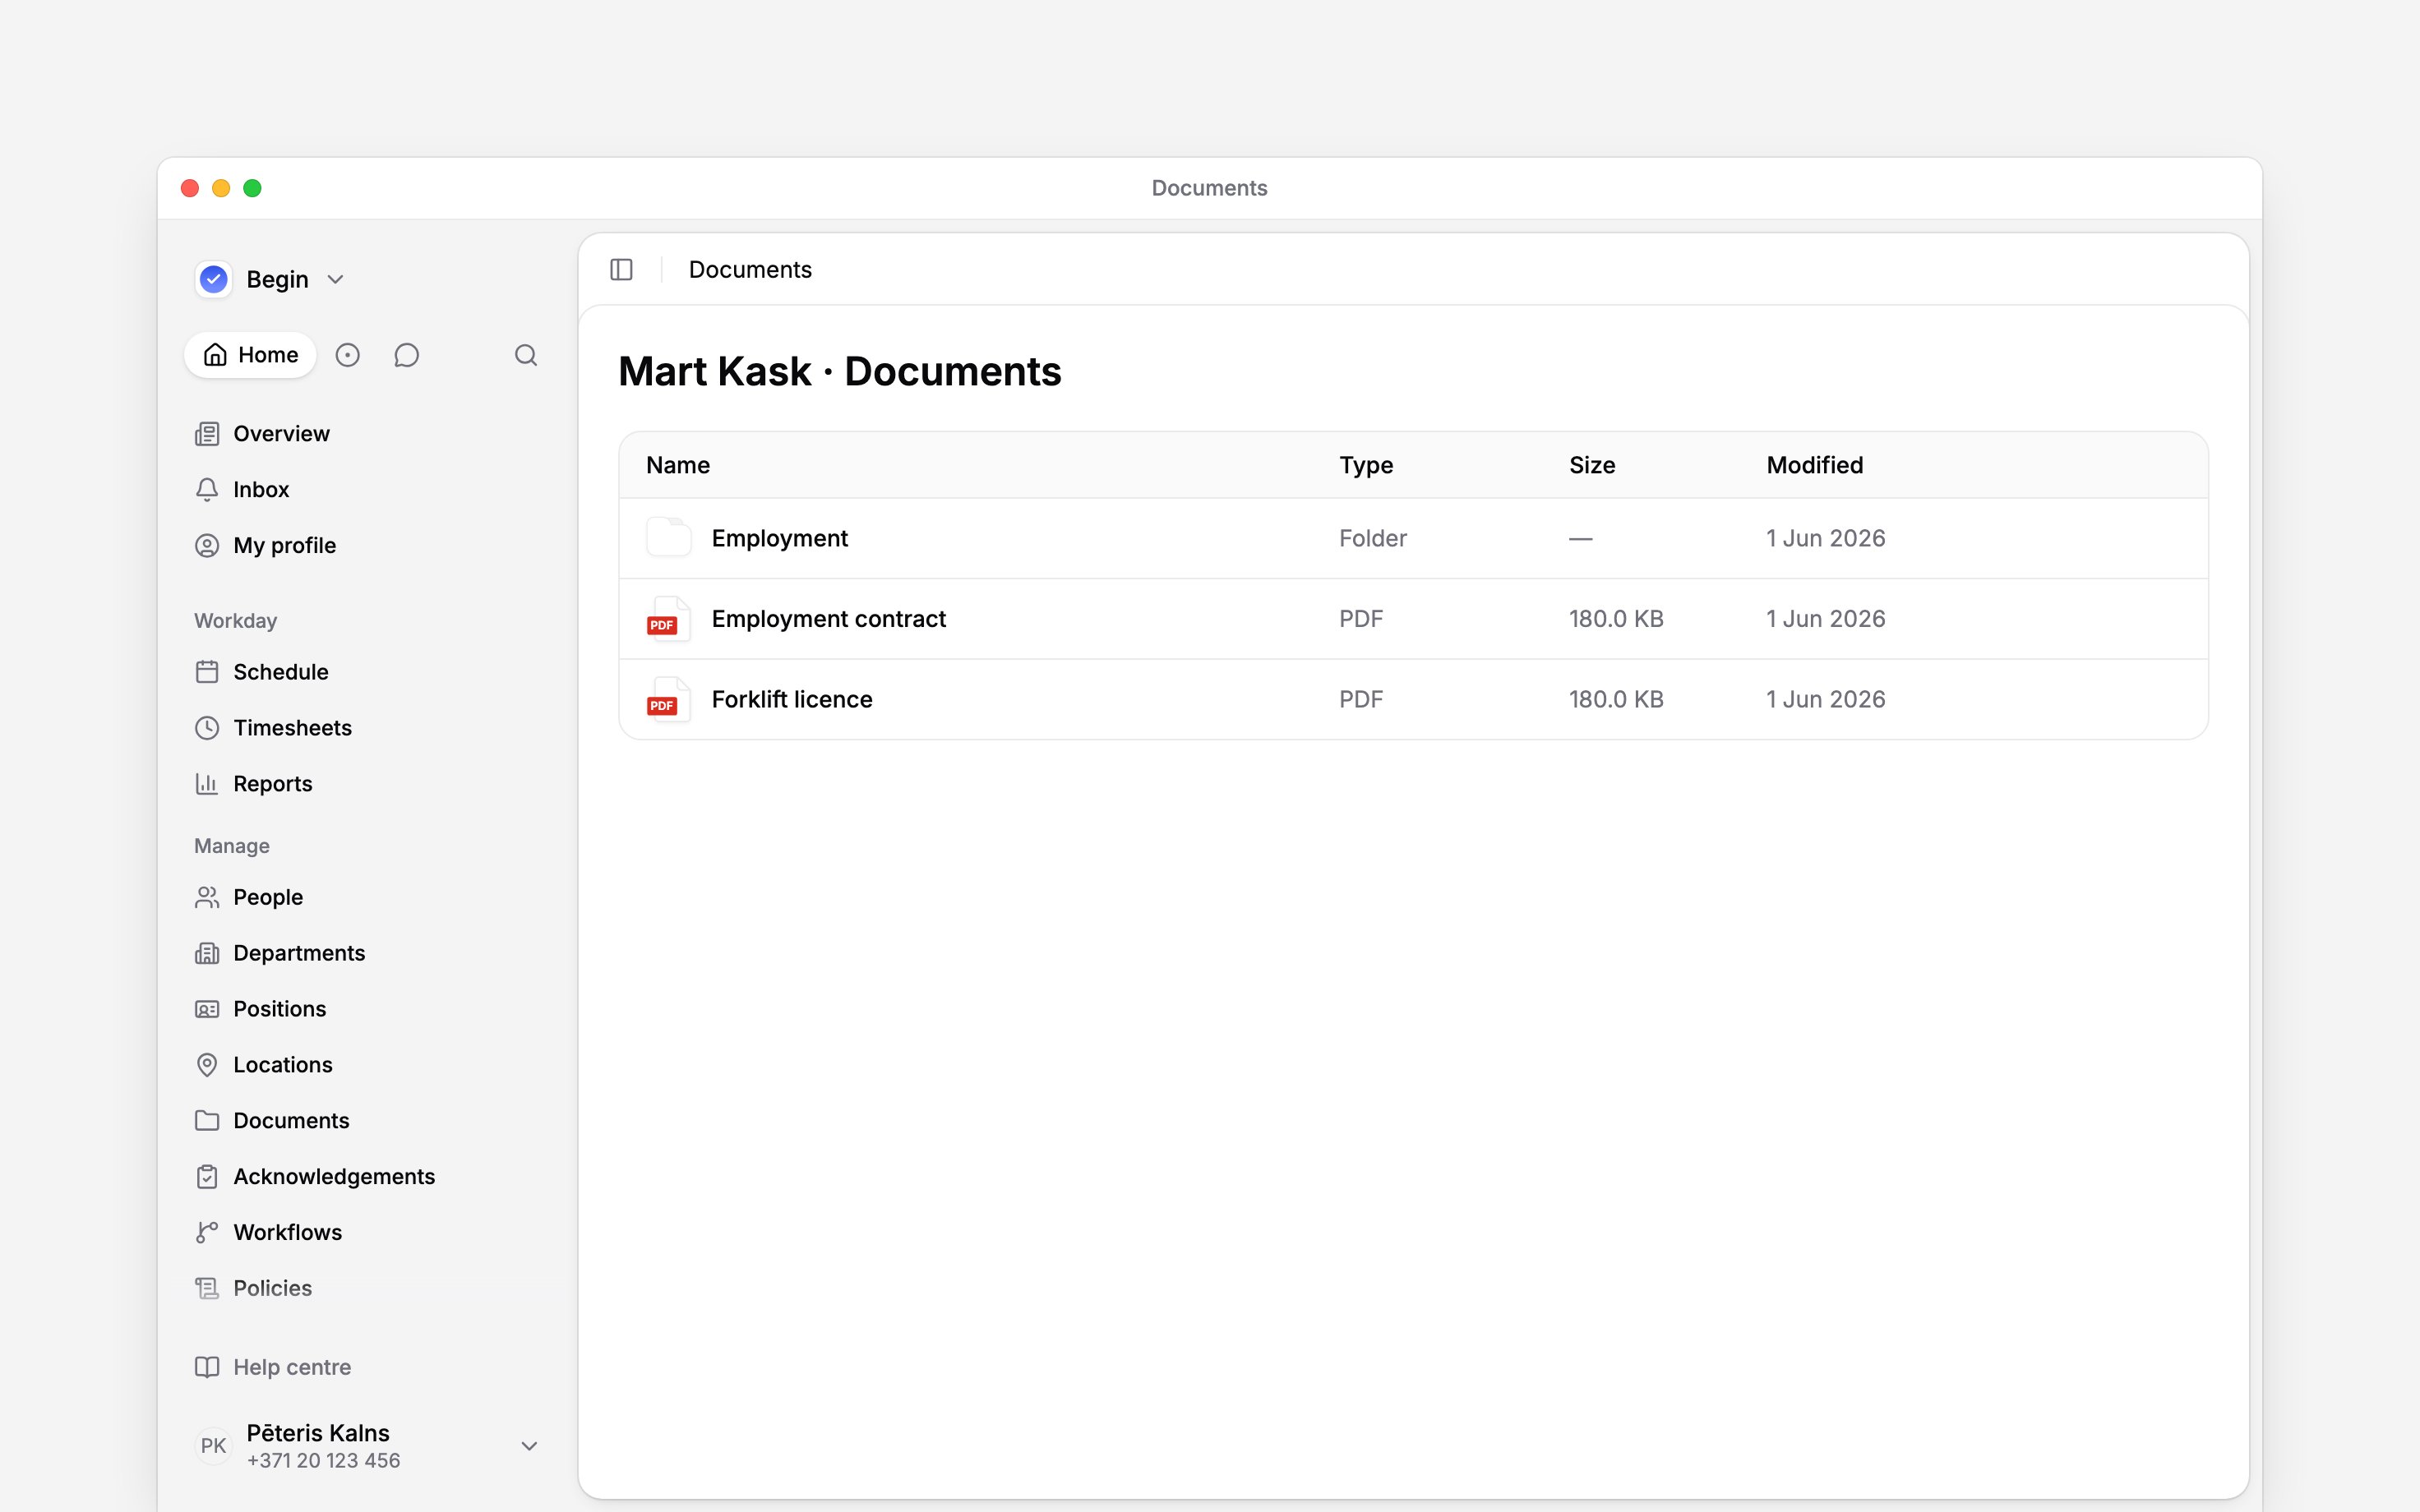Click the circle-dot icon beside Home
The image size is (2420, 1512).
tap(347, 355)
